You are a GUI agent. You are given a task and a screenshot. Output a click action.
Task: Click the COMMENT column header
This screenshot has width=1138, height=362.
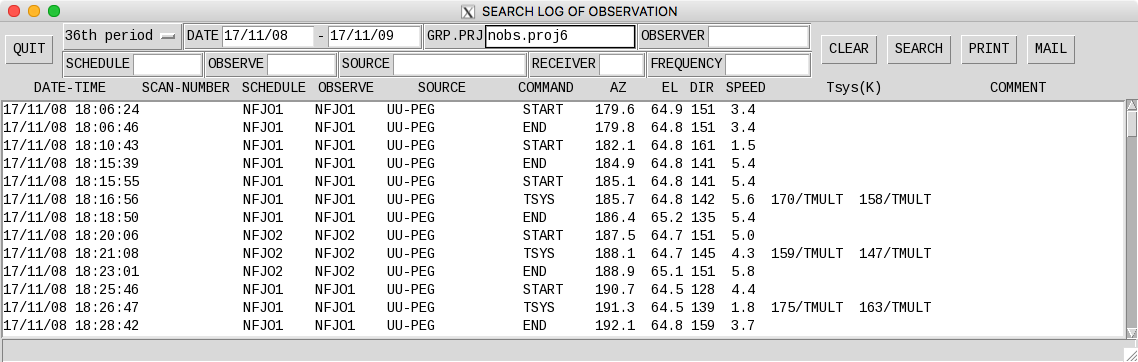click(1018, 88)
